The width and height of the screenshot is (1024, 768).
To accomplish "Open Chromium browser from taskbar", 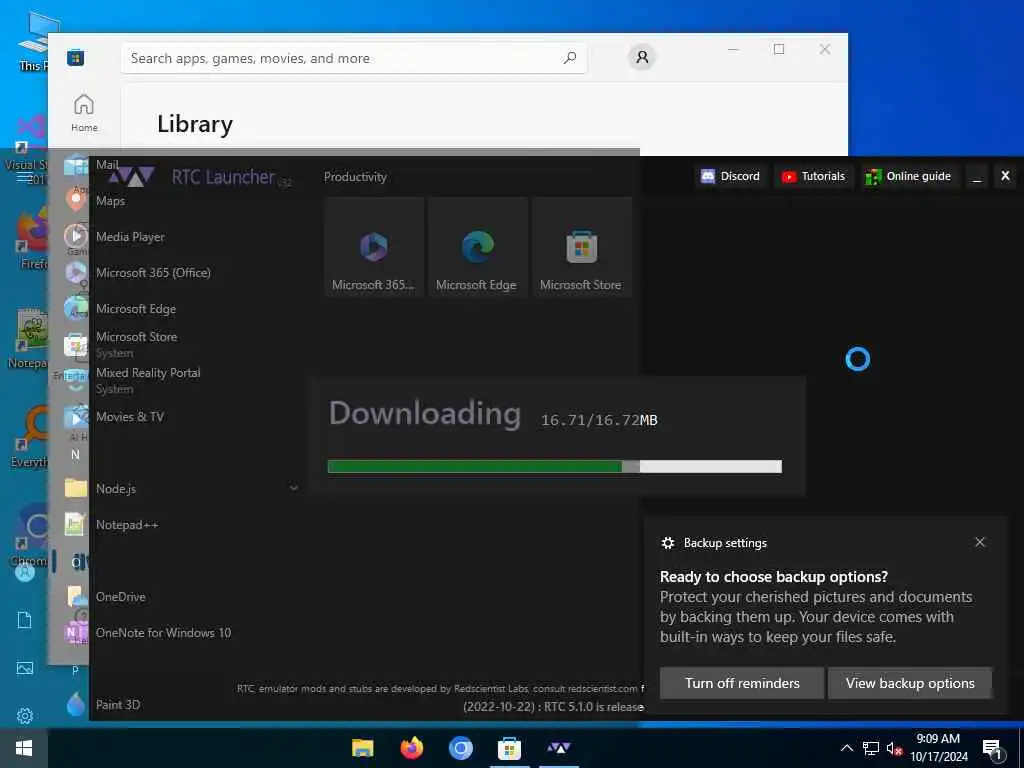I will pos(460,748).
